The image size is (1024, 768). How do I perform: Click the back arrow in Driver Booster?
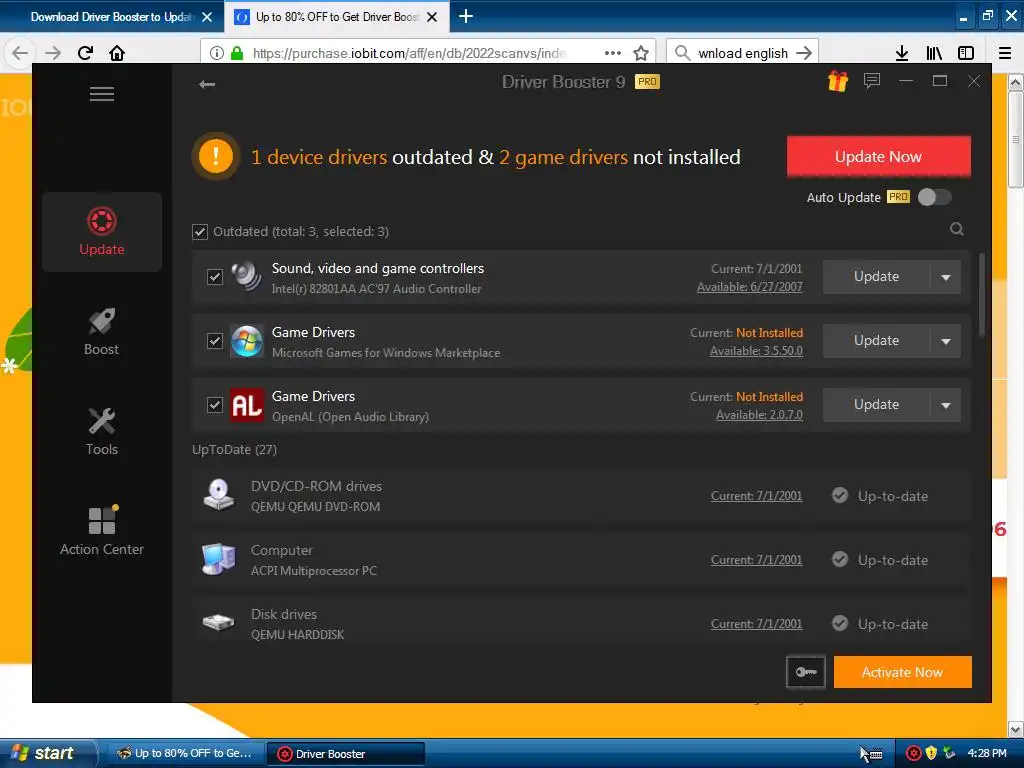[x=207, y=84]
